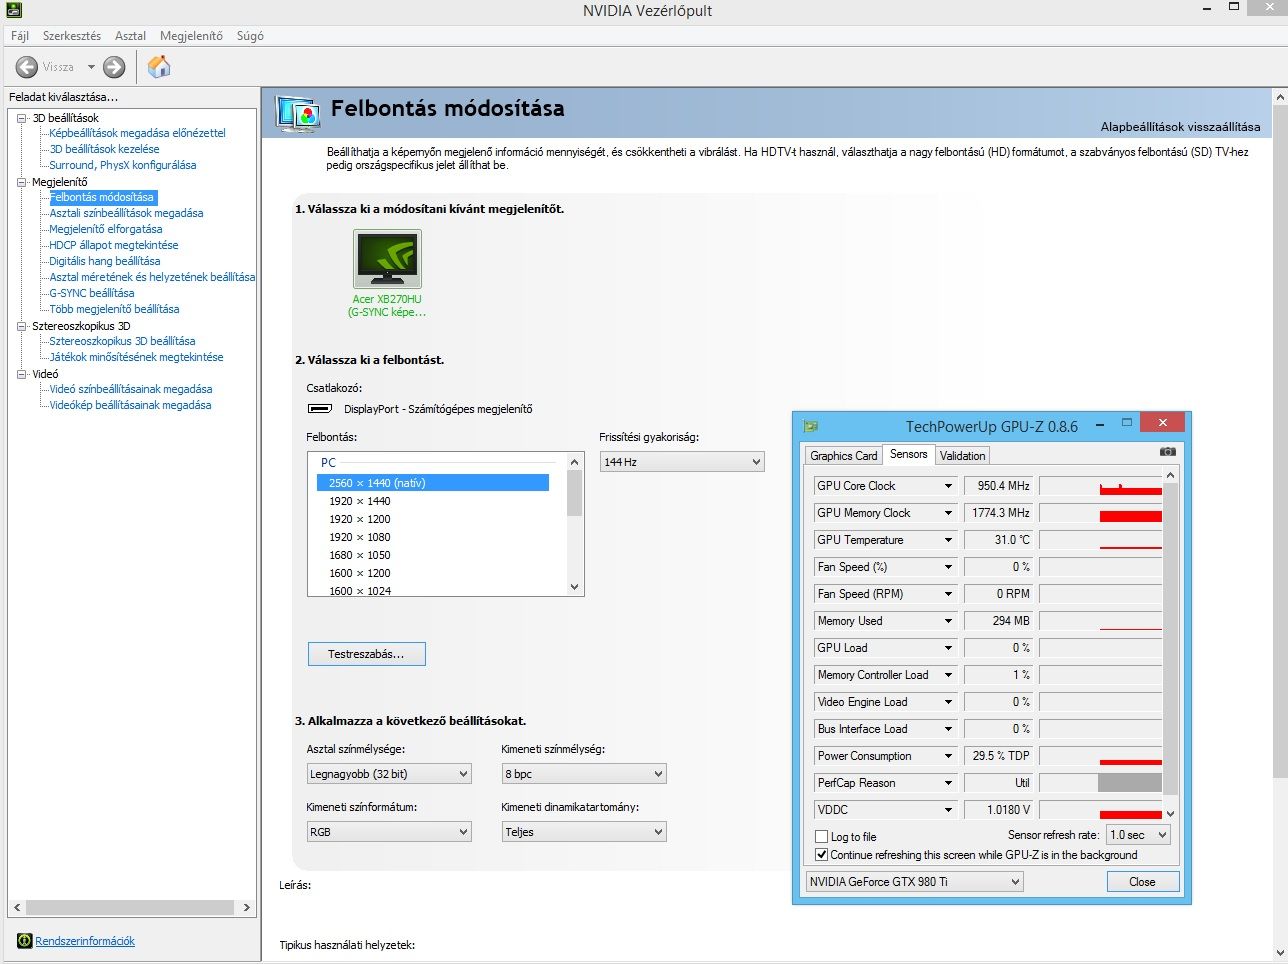Click Alapbeállítások visszaállítása link
The width and height of the screenshot is (1288, 964).
[x=1180, y=127]
